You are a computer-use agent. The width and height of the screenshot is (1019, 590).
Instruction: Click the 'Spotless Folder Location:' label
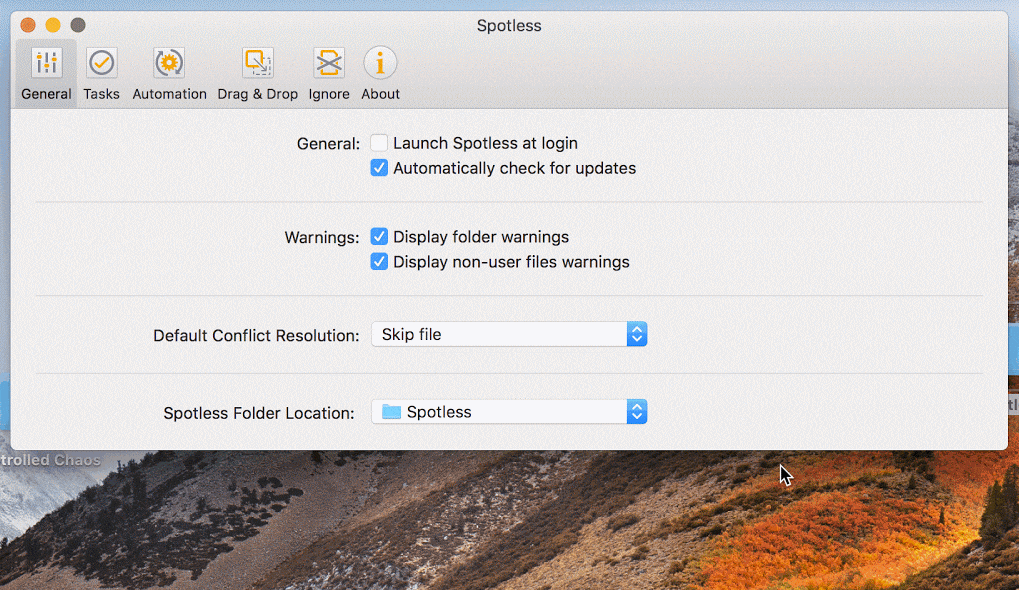259,413
